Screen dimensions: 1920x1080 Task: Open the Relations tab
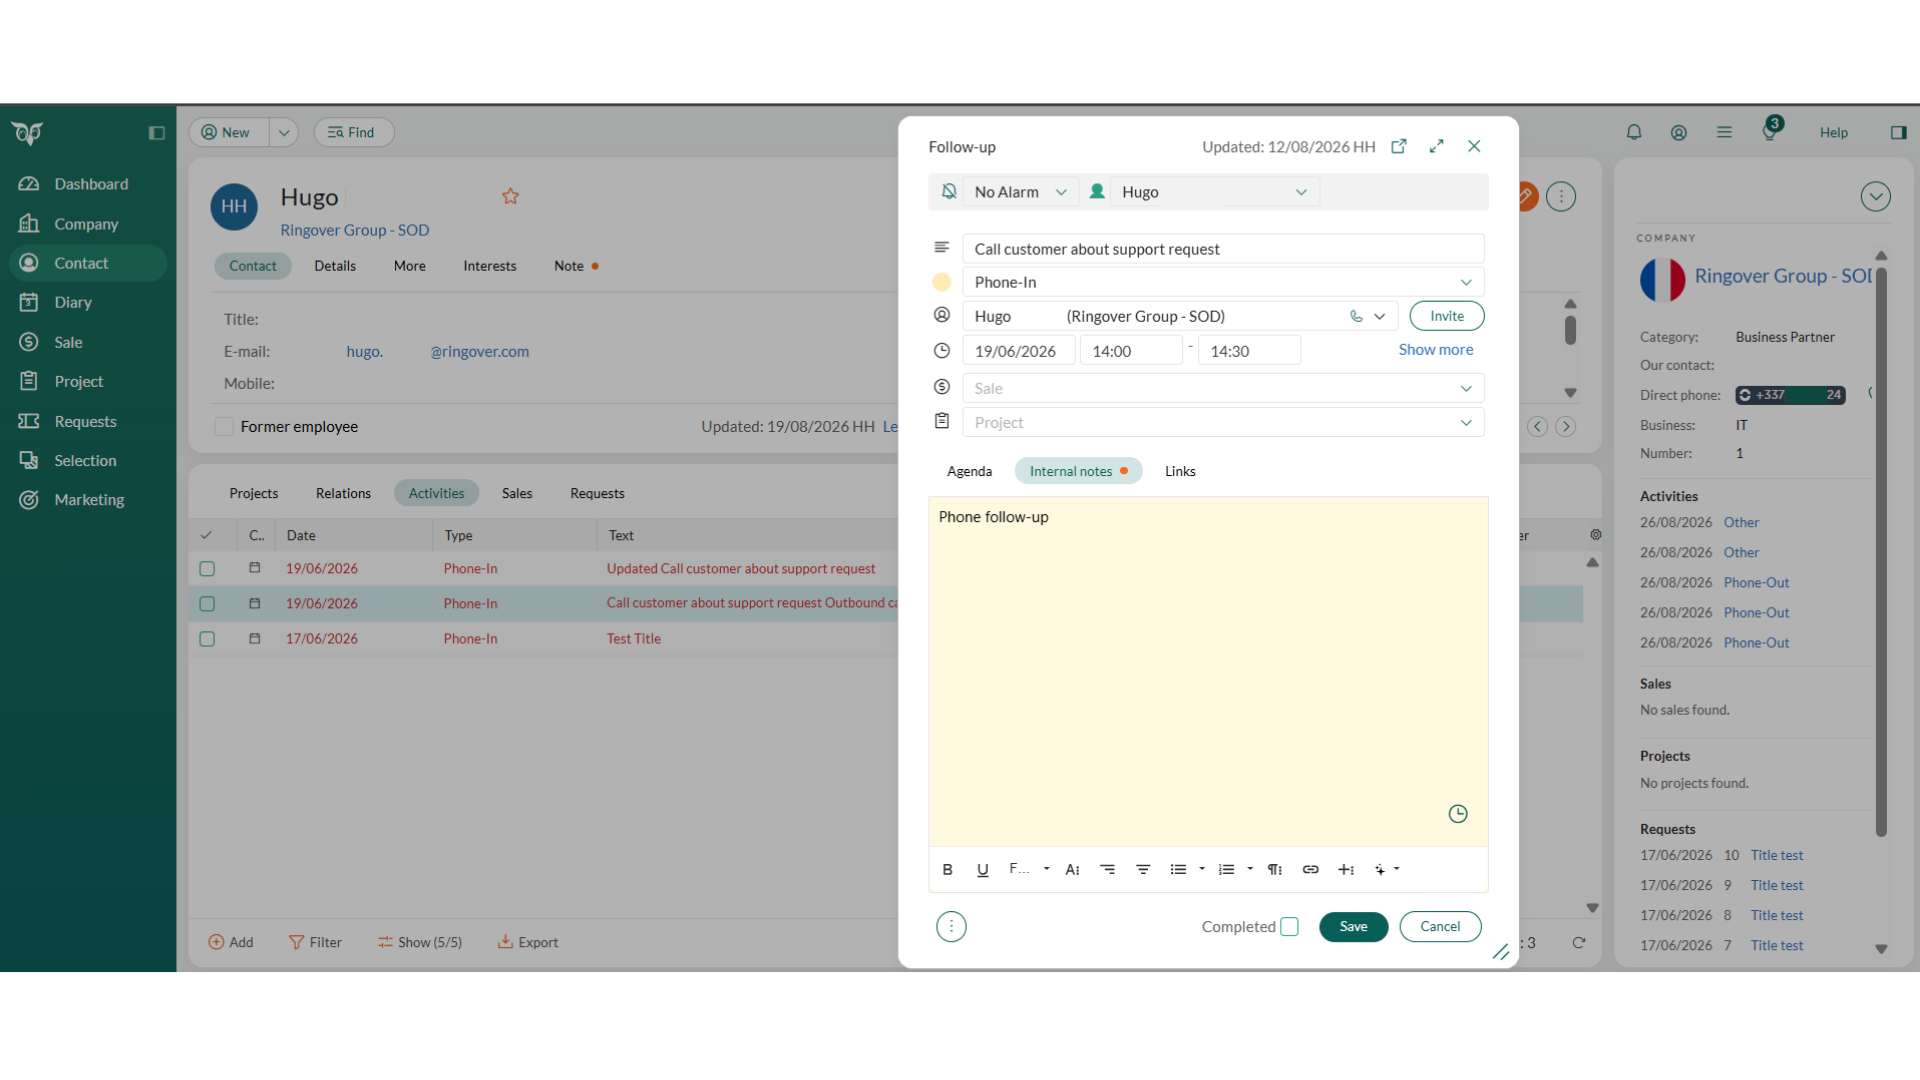click(343, 493)
